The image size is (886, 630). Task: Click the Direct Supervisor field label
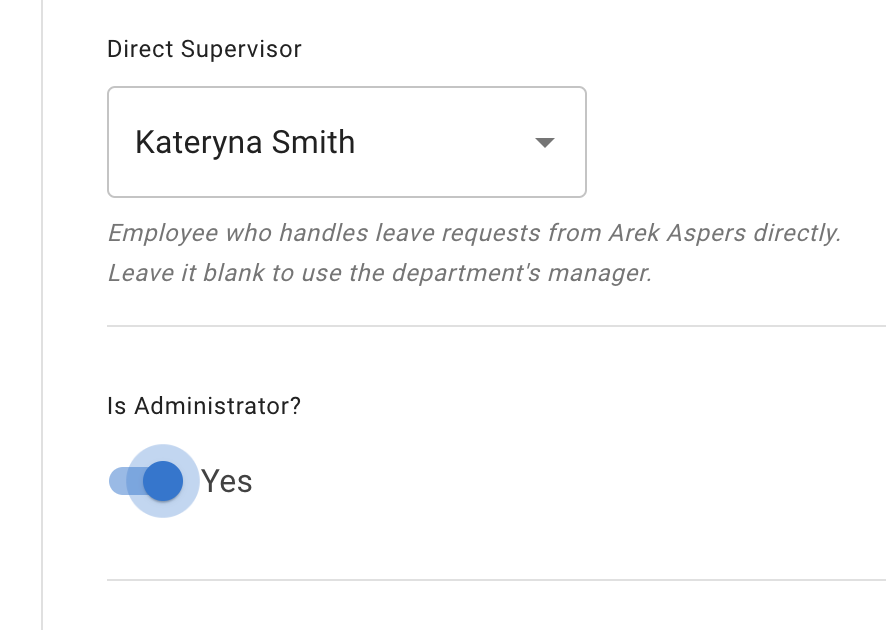tap(204, 48)
